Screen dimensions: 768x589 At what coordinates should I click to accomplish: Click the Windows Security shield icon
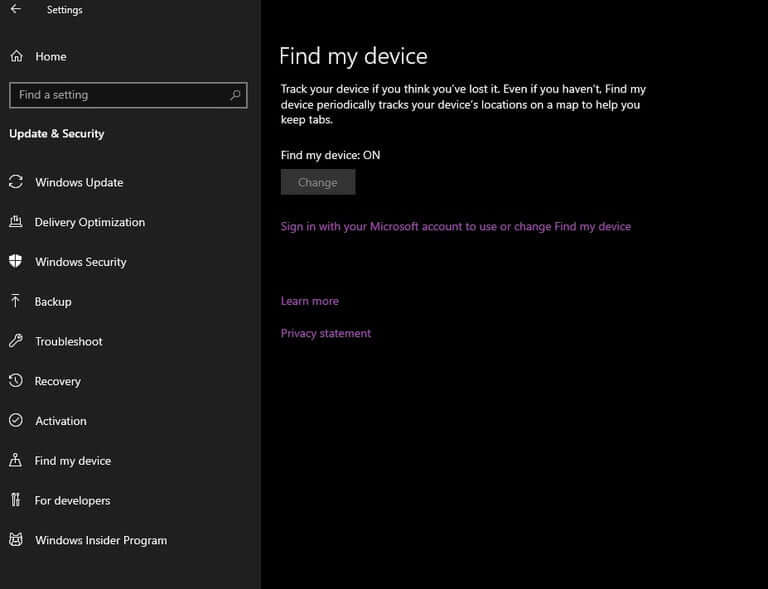(x=16, y=262)
